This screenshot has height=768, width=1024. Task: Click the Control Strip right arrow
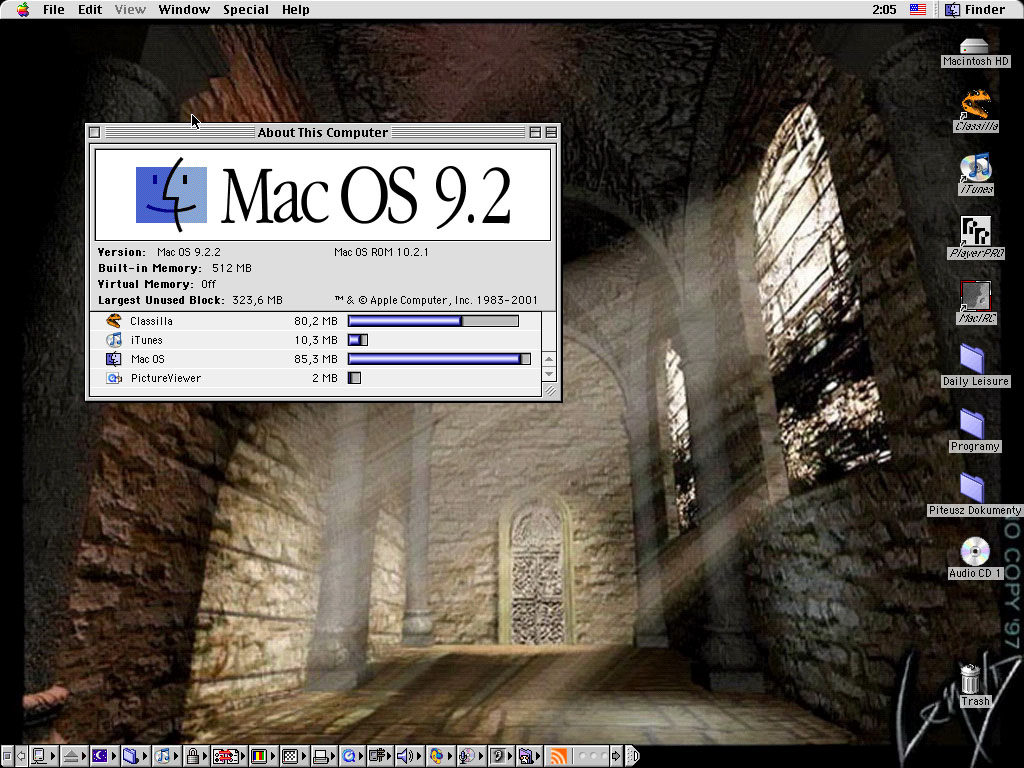click(x=615, y=756)
